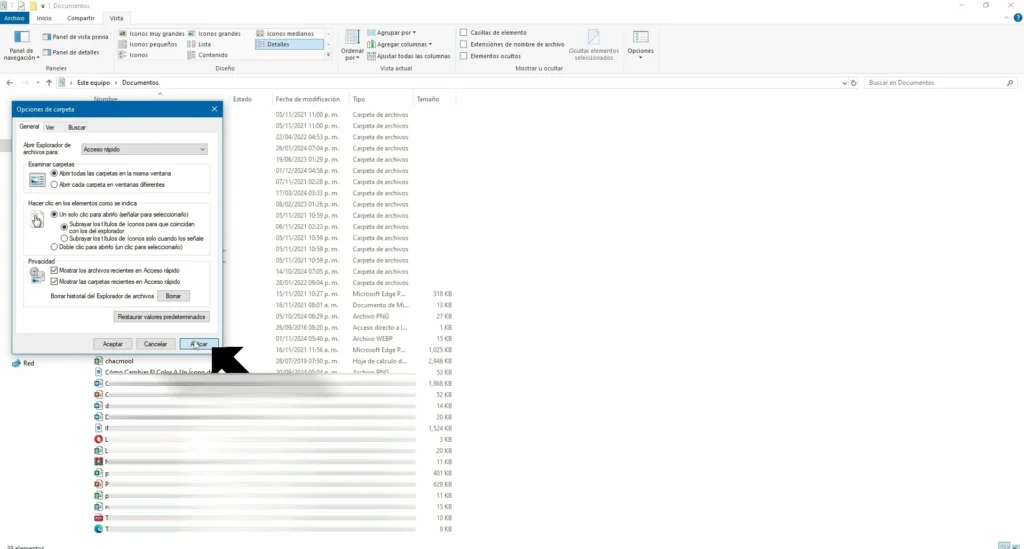Sort by the Tamaño column header
This screenshot has height=549, width=1024.
coord(428,99)
